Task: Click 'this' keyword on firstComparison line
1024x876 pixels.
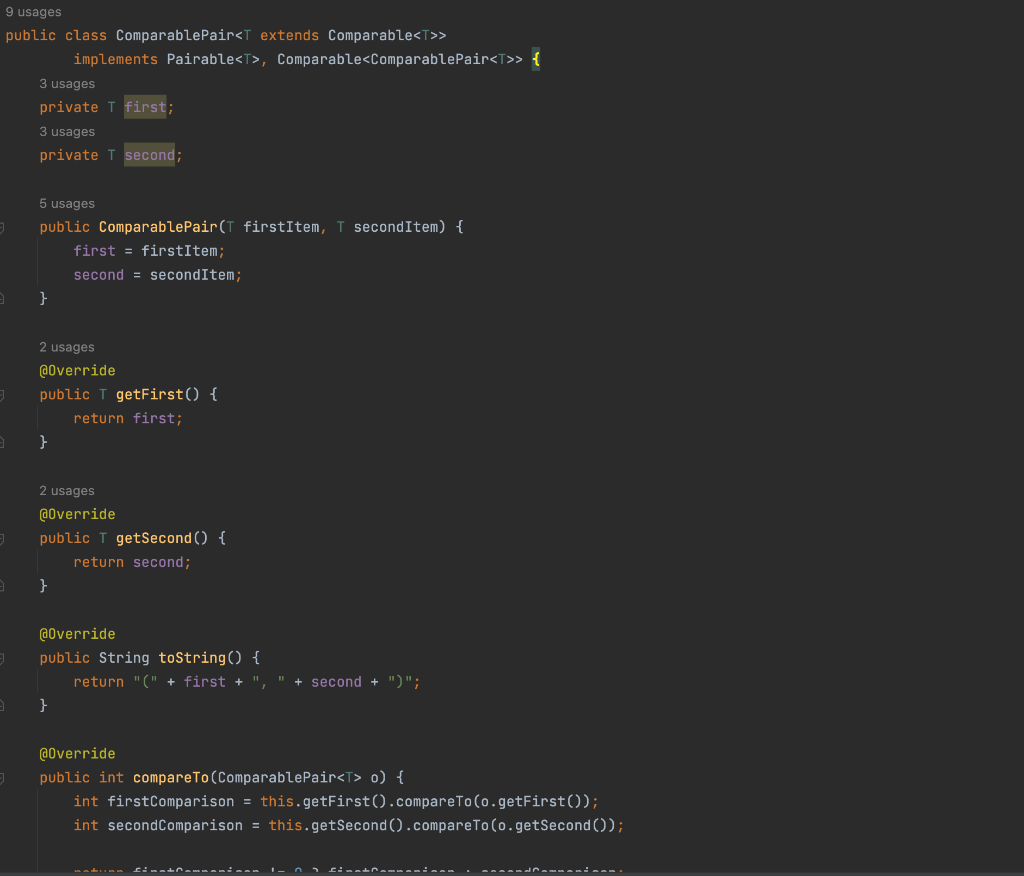Action: pyautogui.click(x=277, y=802)
